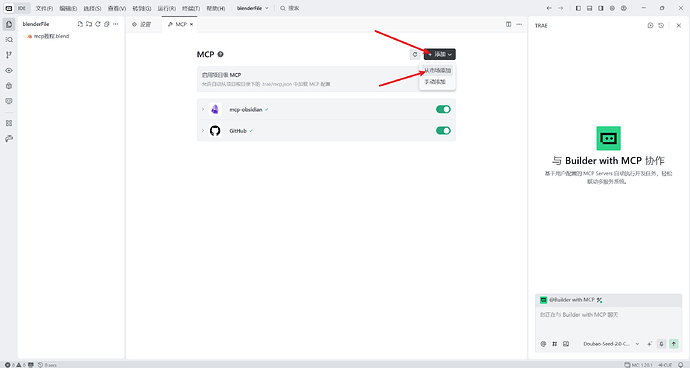Click the microphone voice input button
This screenshot has height=368, width=690.
point(661,344)
